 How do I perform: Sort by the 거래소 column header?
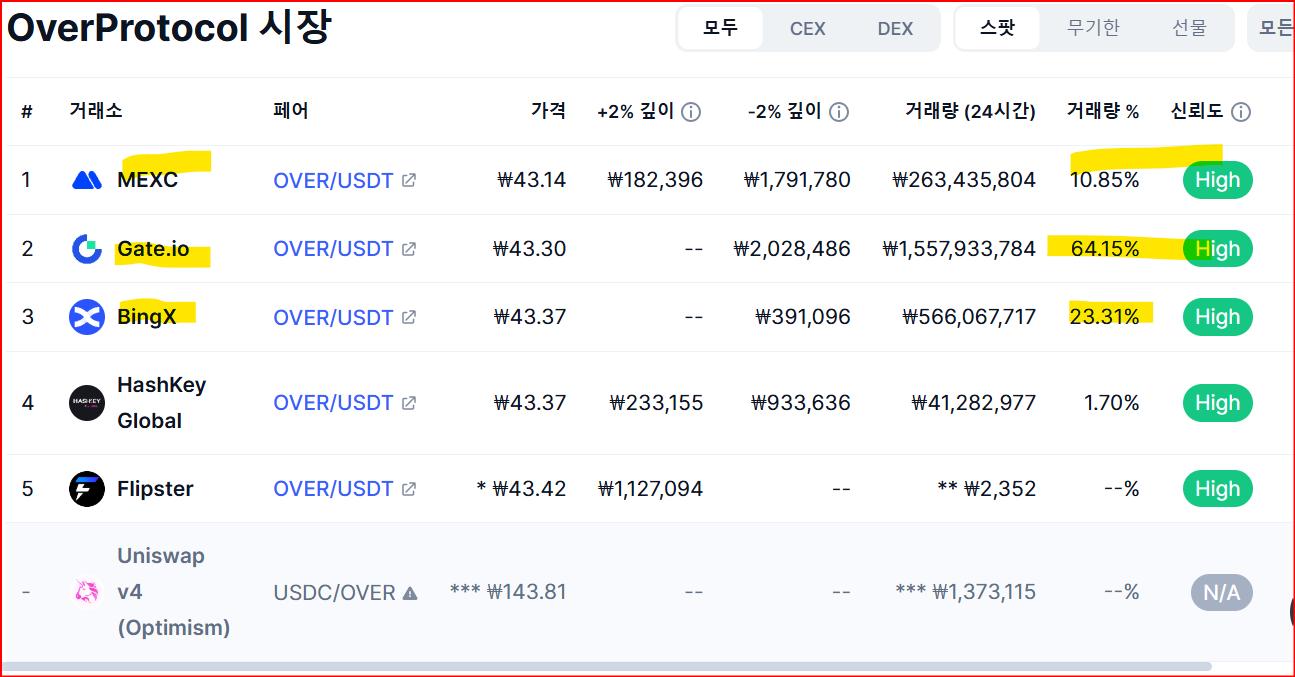tap(96, 111)
